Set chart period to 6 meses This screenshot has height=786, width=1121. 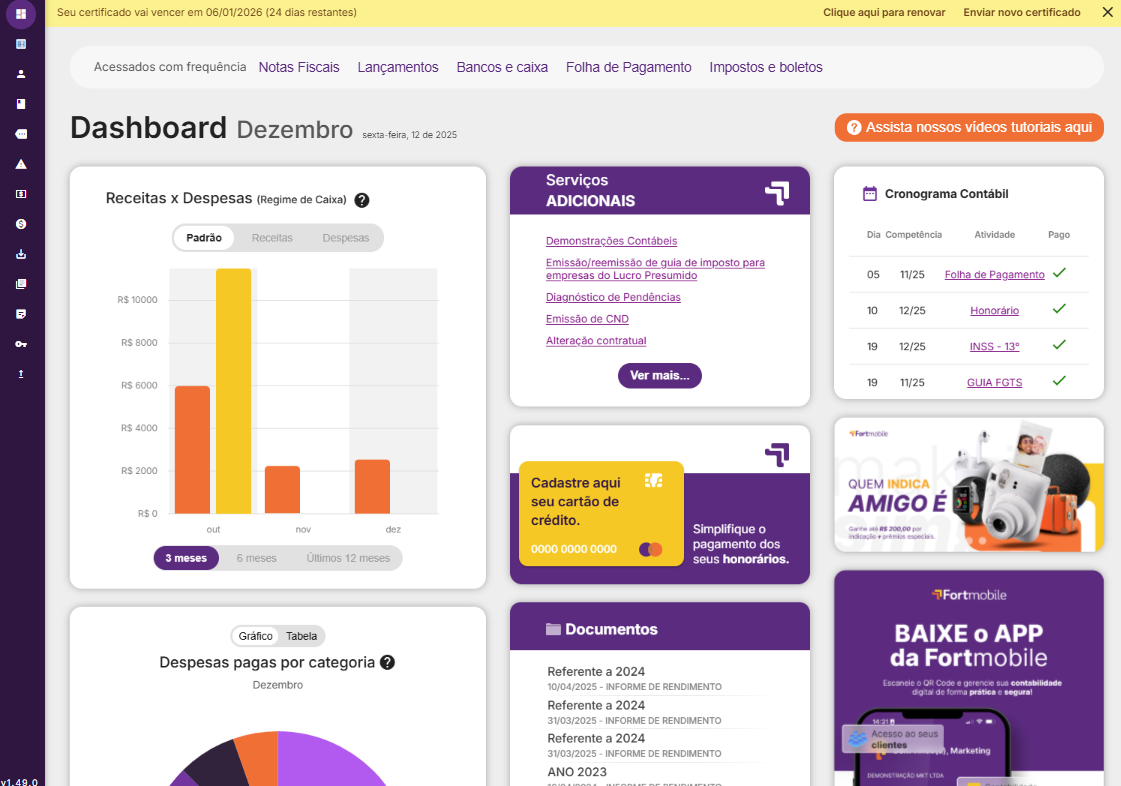256,558
